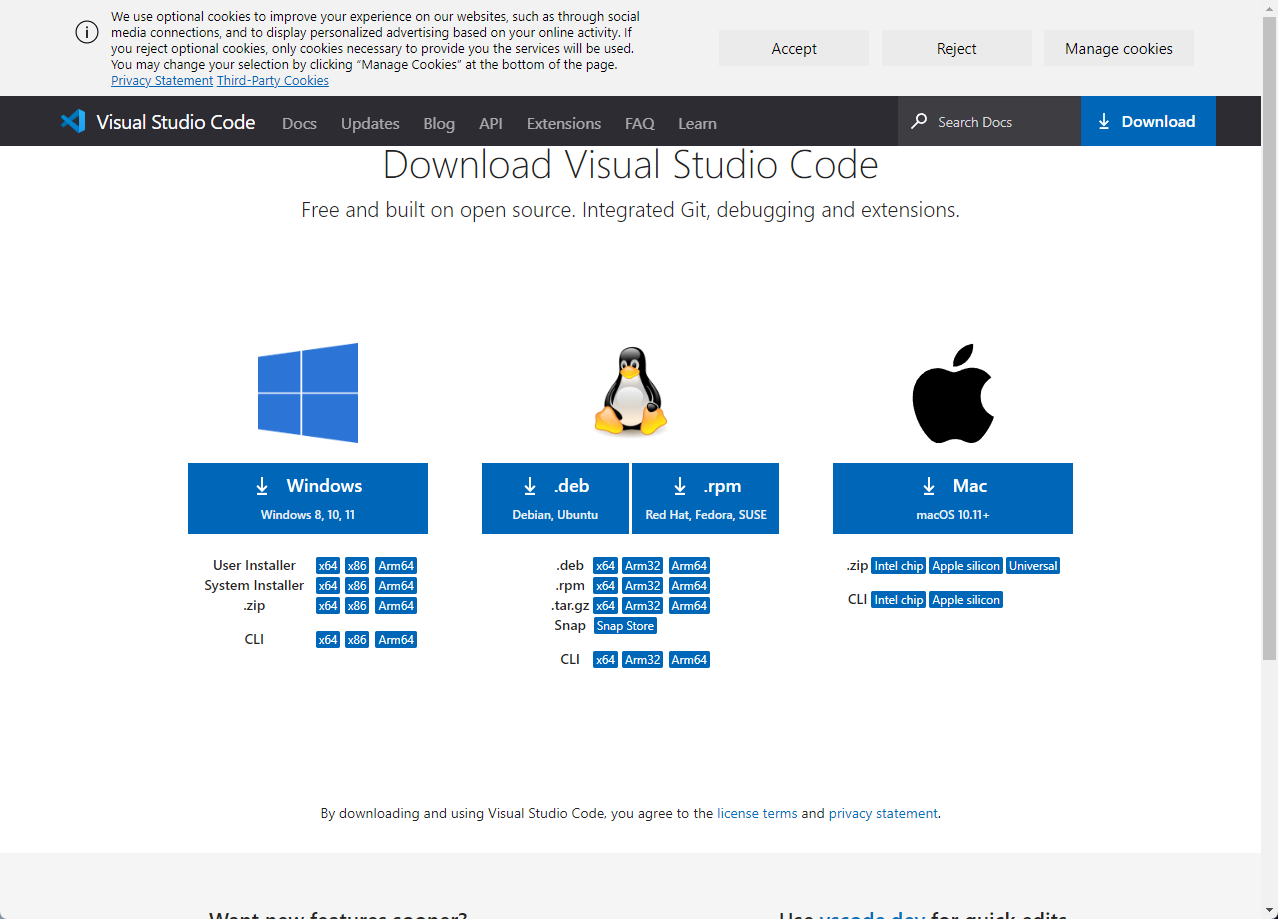Click the Apple logo image
The image size is (1278, 919).
(x=953, y=393)
